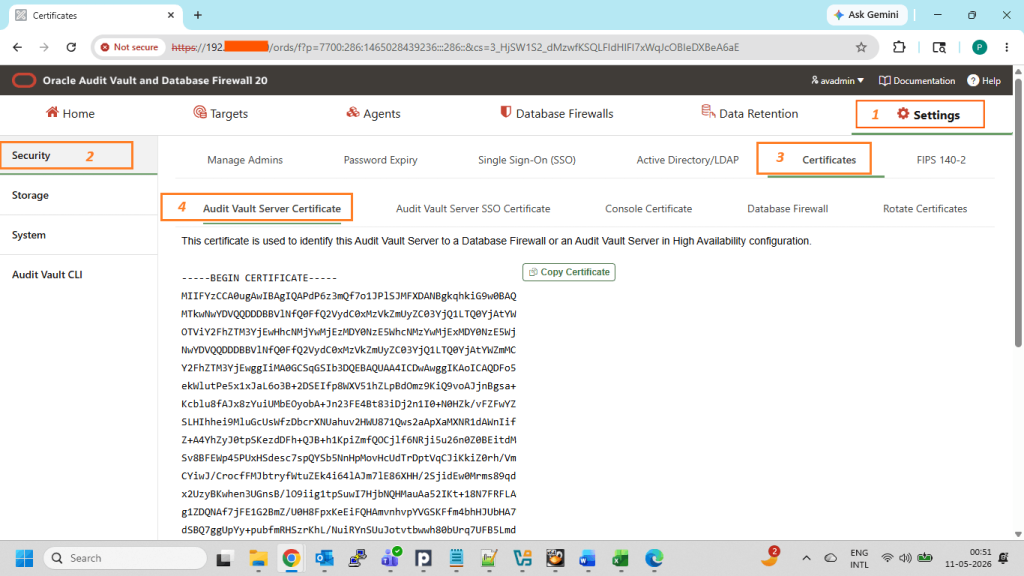Switch to Active Directory/LDAP tab
The height and width of the screenshot is (576, 1024).
[x=687, y=160]
